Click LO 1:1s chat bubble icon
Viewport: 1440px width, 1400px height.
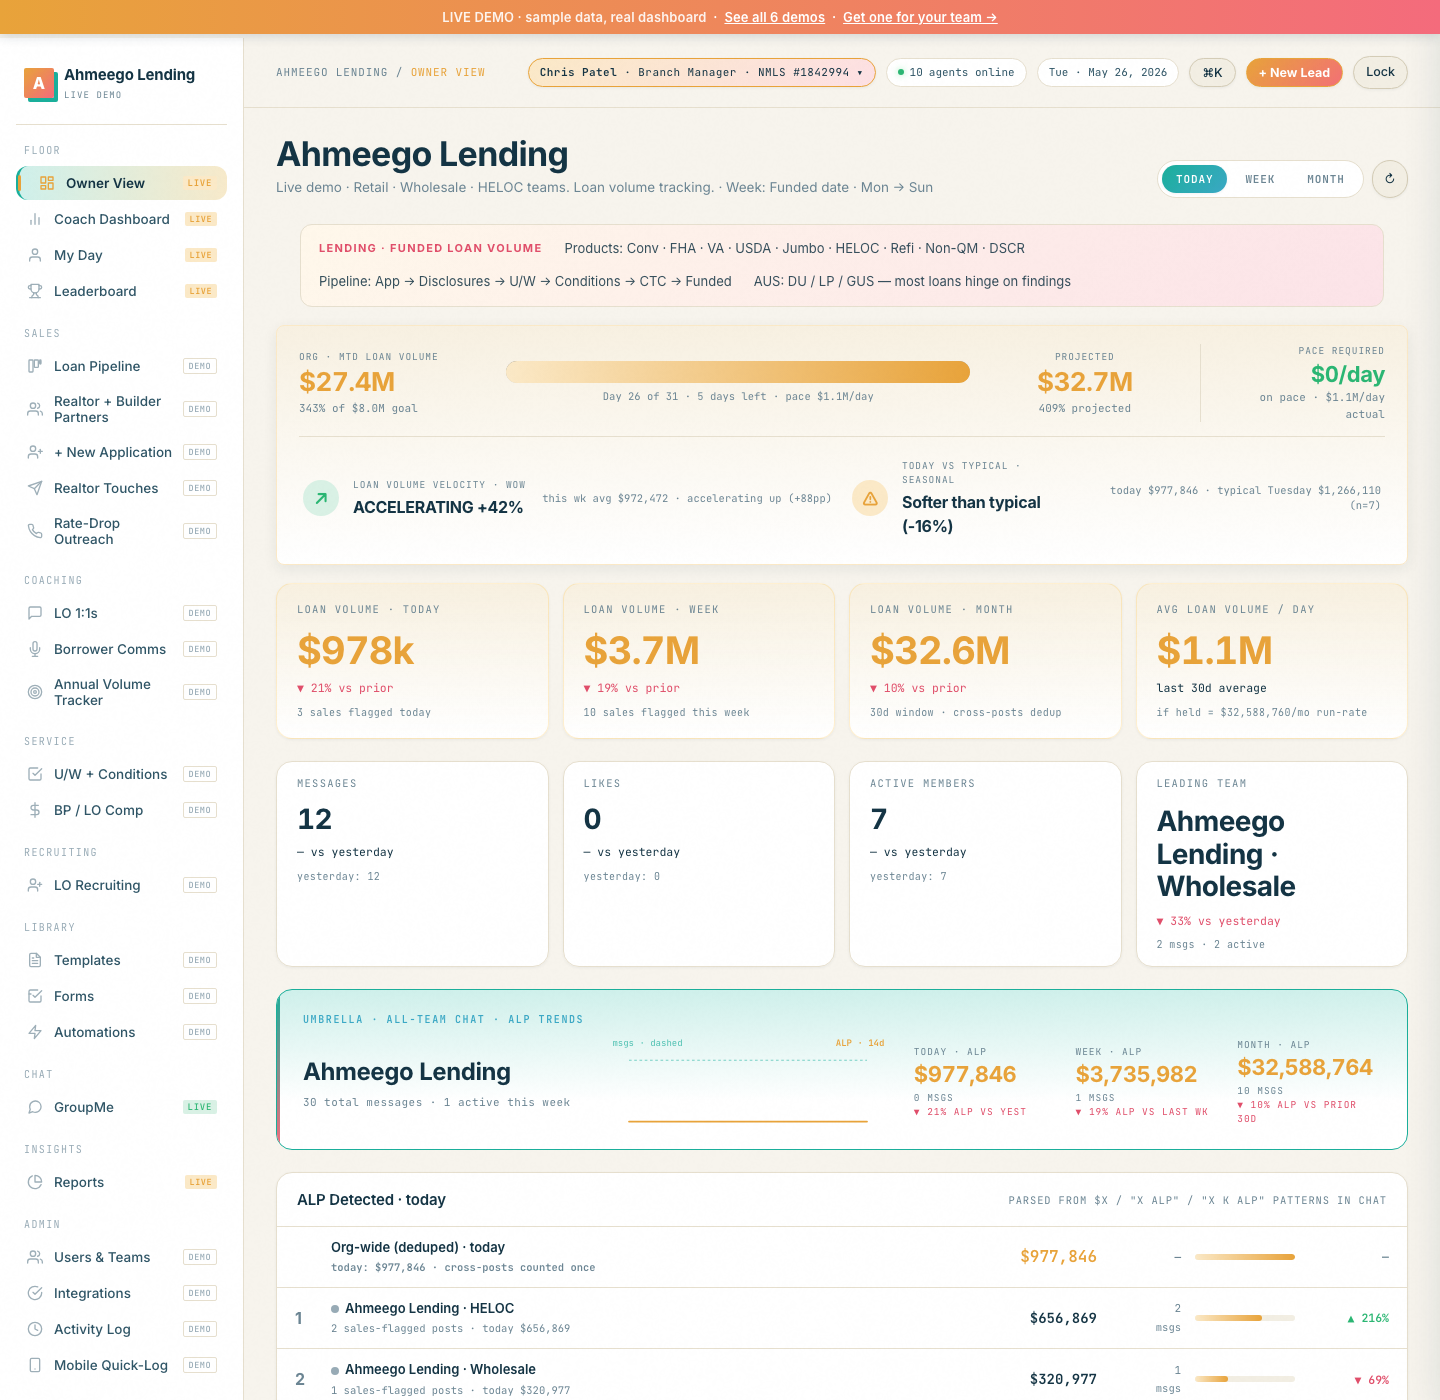pyautogui.click(x=35, y=613)
